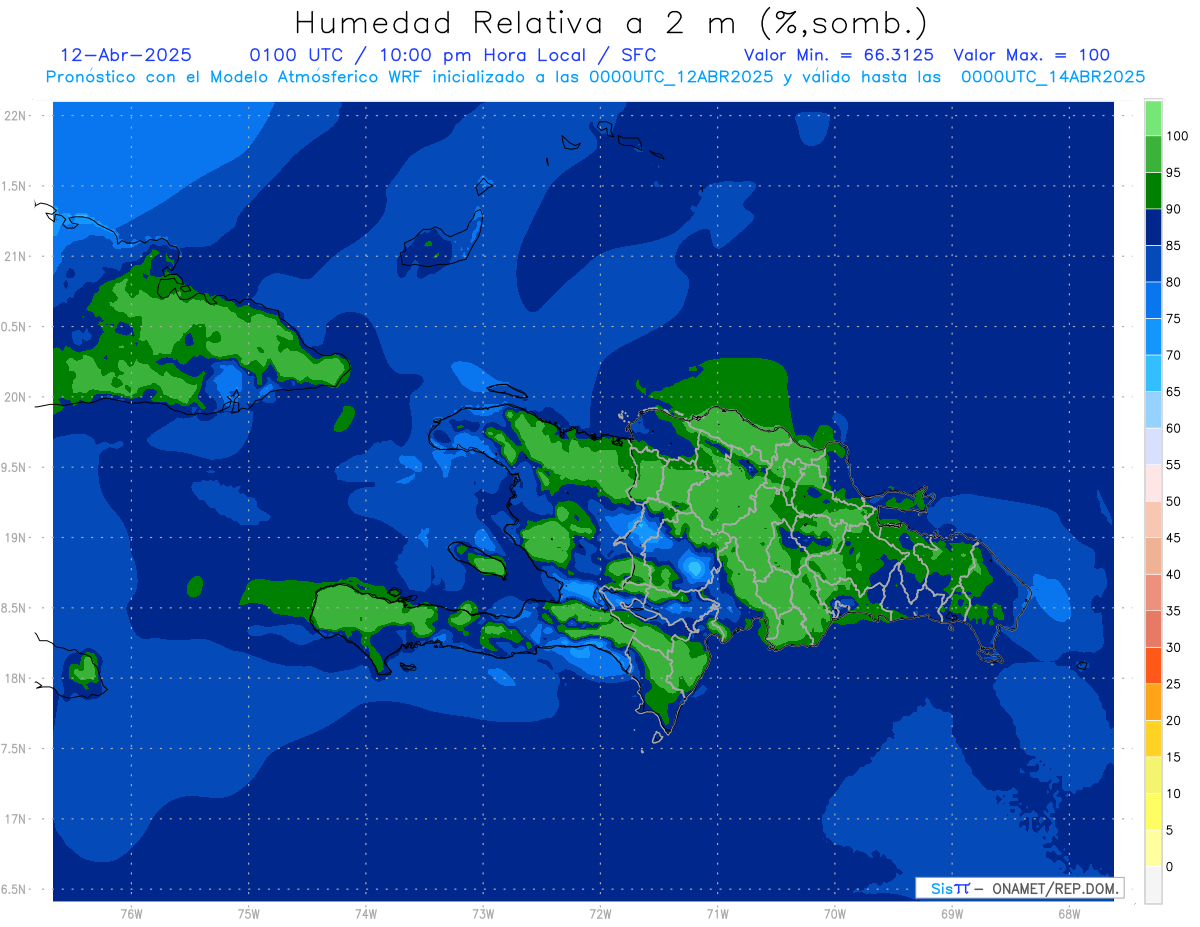1200x927 pixels.
Task: Click the legend value '100'
Action: coord(1177,136)
